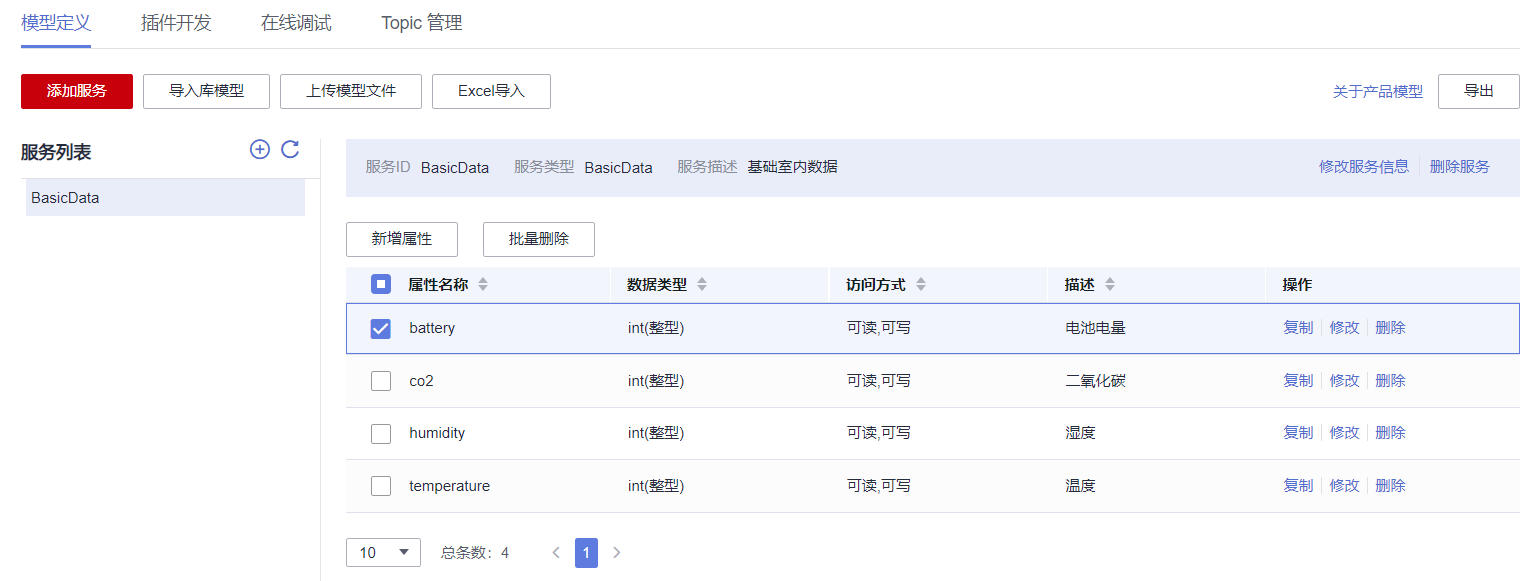
Task: Uncheck the battery row checkbox
Action: coord(381,328)
